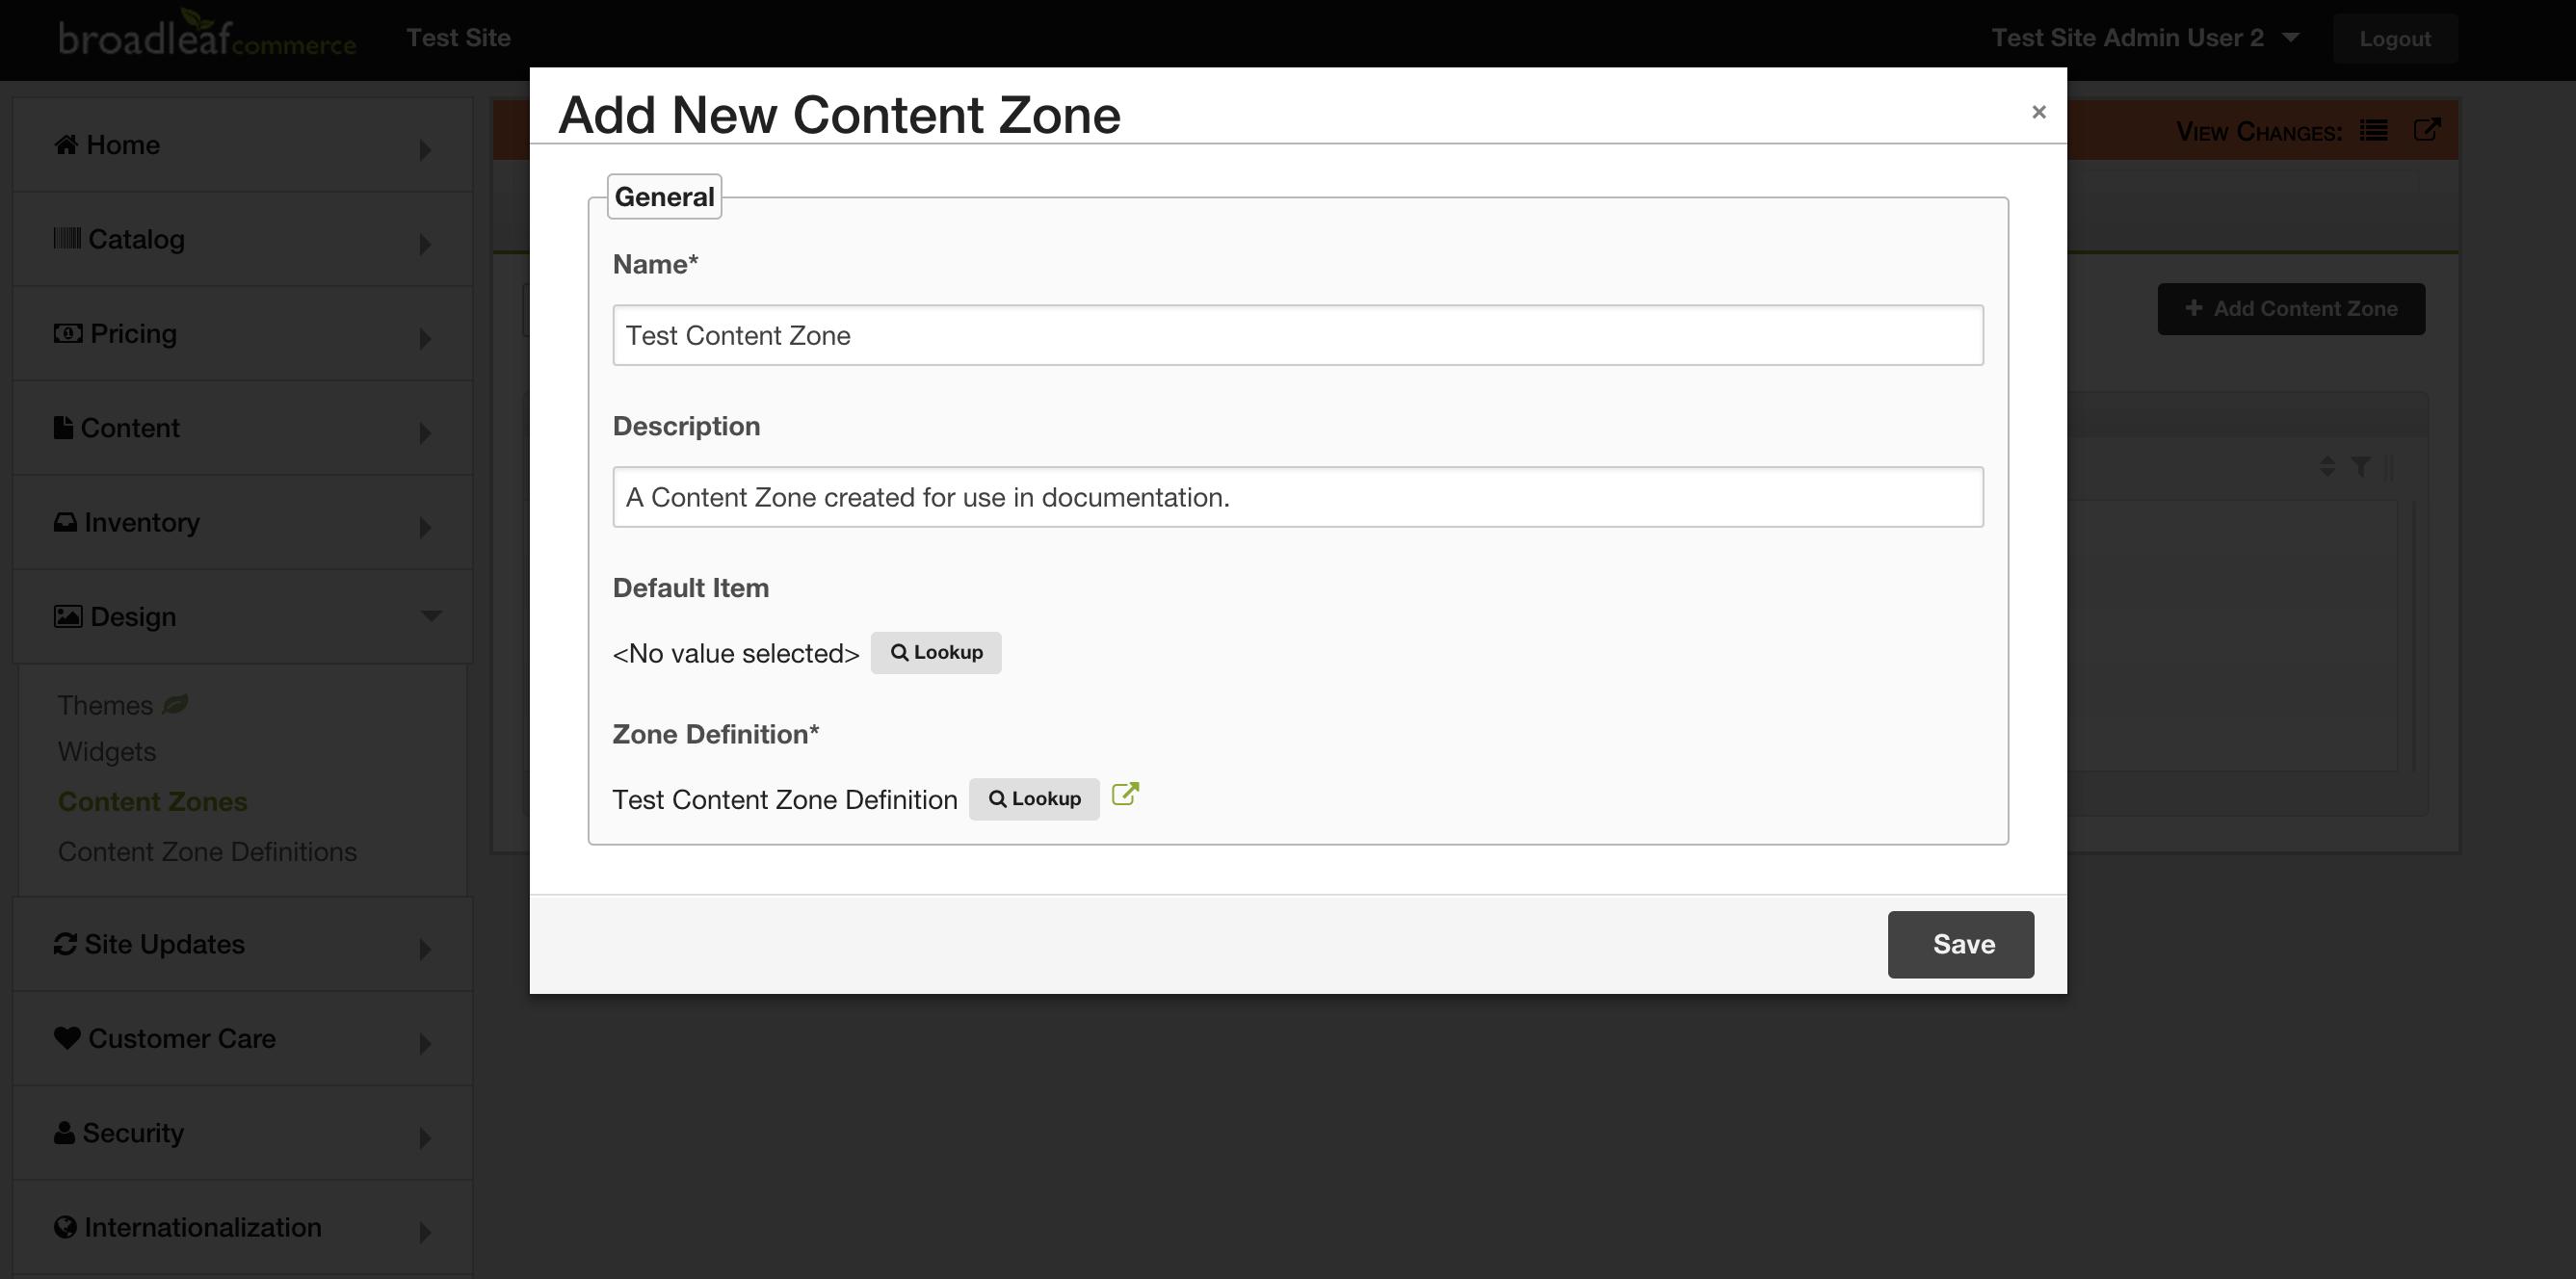Click the column sort arrows icon
2576x1279 pixels.
pyautogui.click(x=2327, y=466)
